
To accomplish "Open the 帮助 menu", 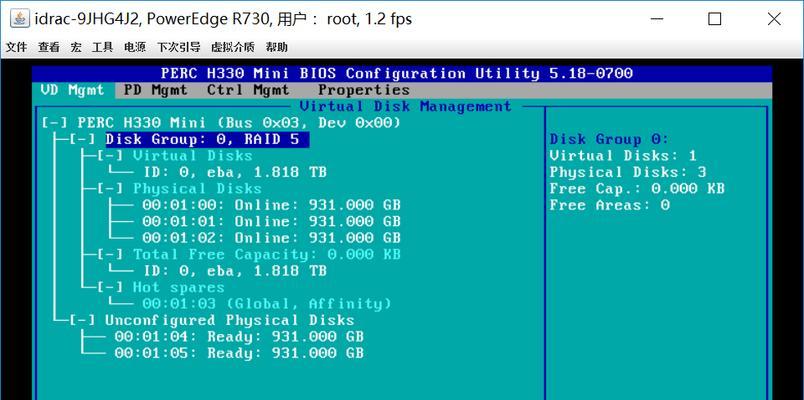I will coord(276,47).
